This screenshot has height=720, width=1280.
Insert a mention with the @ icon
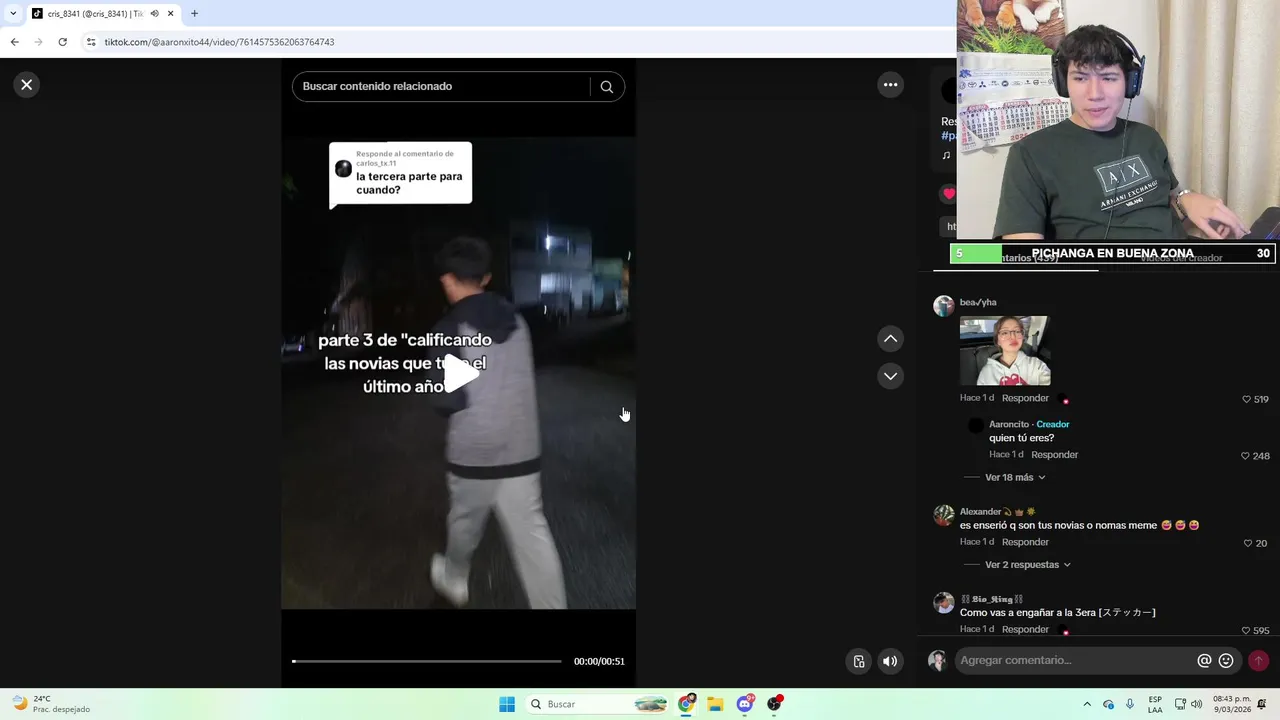(x=1204, y=660)
